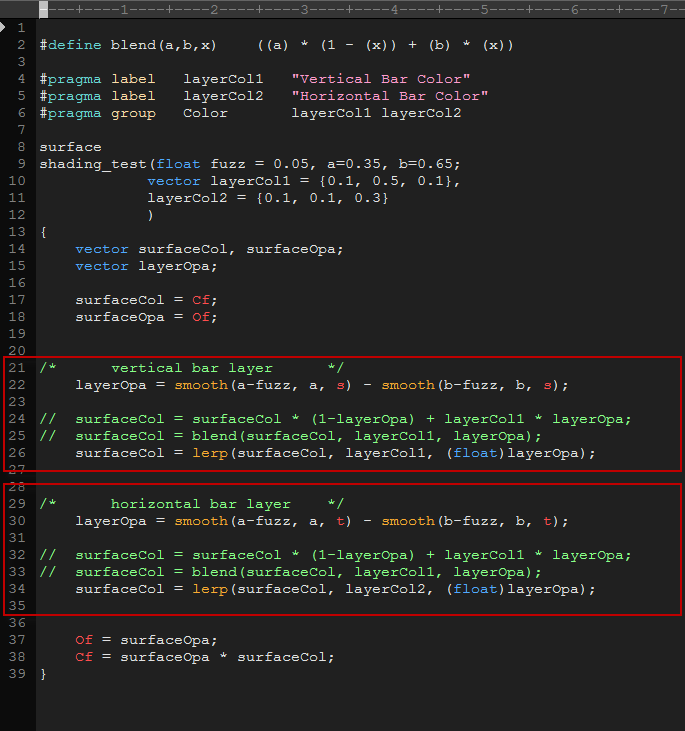This screenshot has height=731, width=685.
Task: Click the {0.1, 0.1, 0.3} vector value
Action: [x=322, y=198]
